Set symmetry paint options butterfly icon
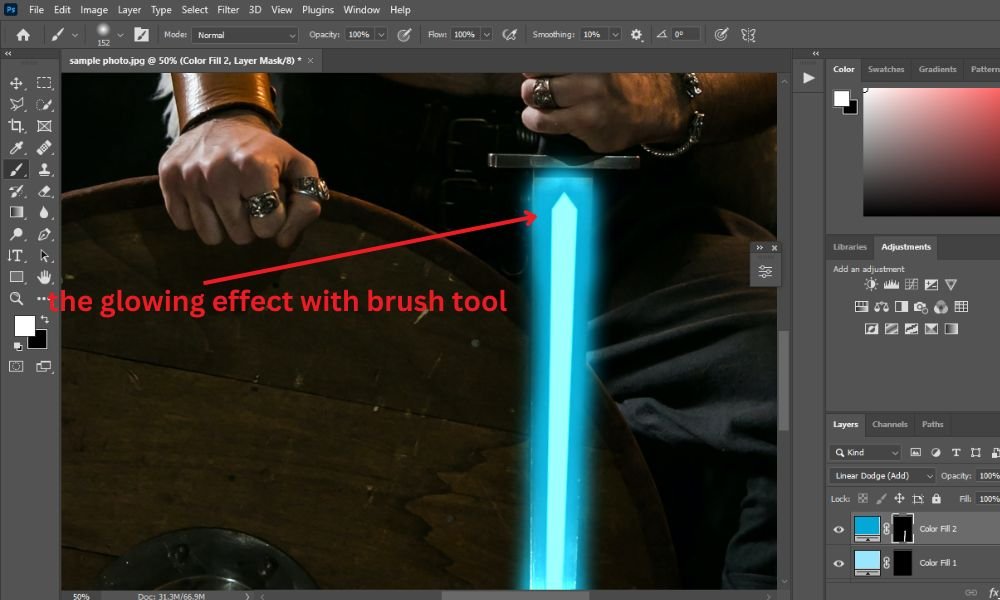This screenshot has width=1000, height=600. coord(749,35)
